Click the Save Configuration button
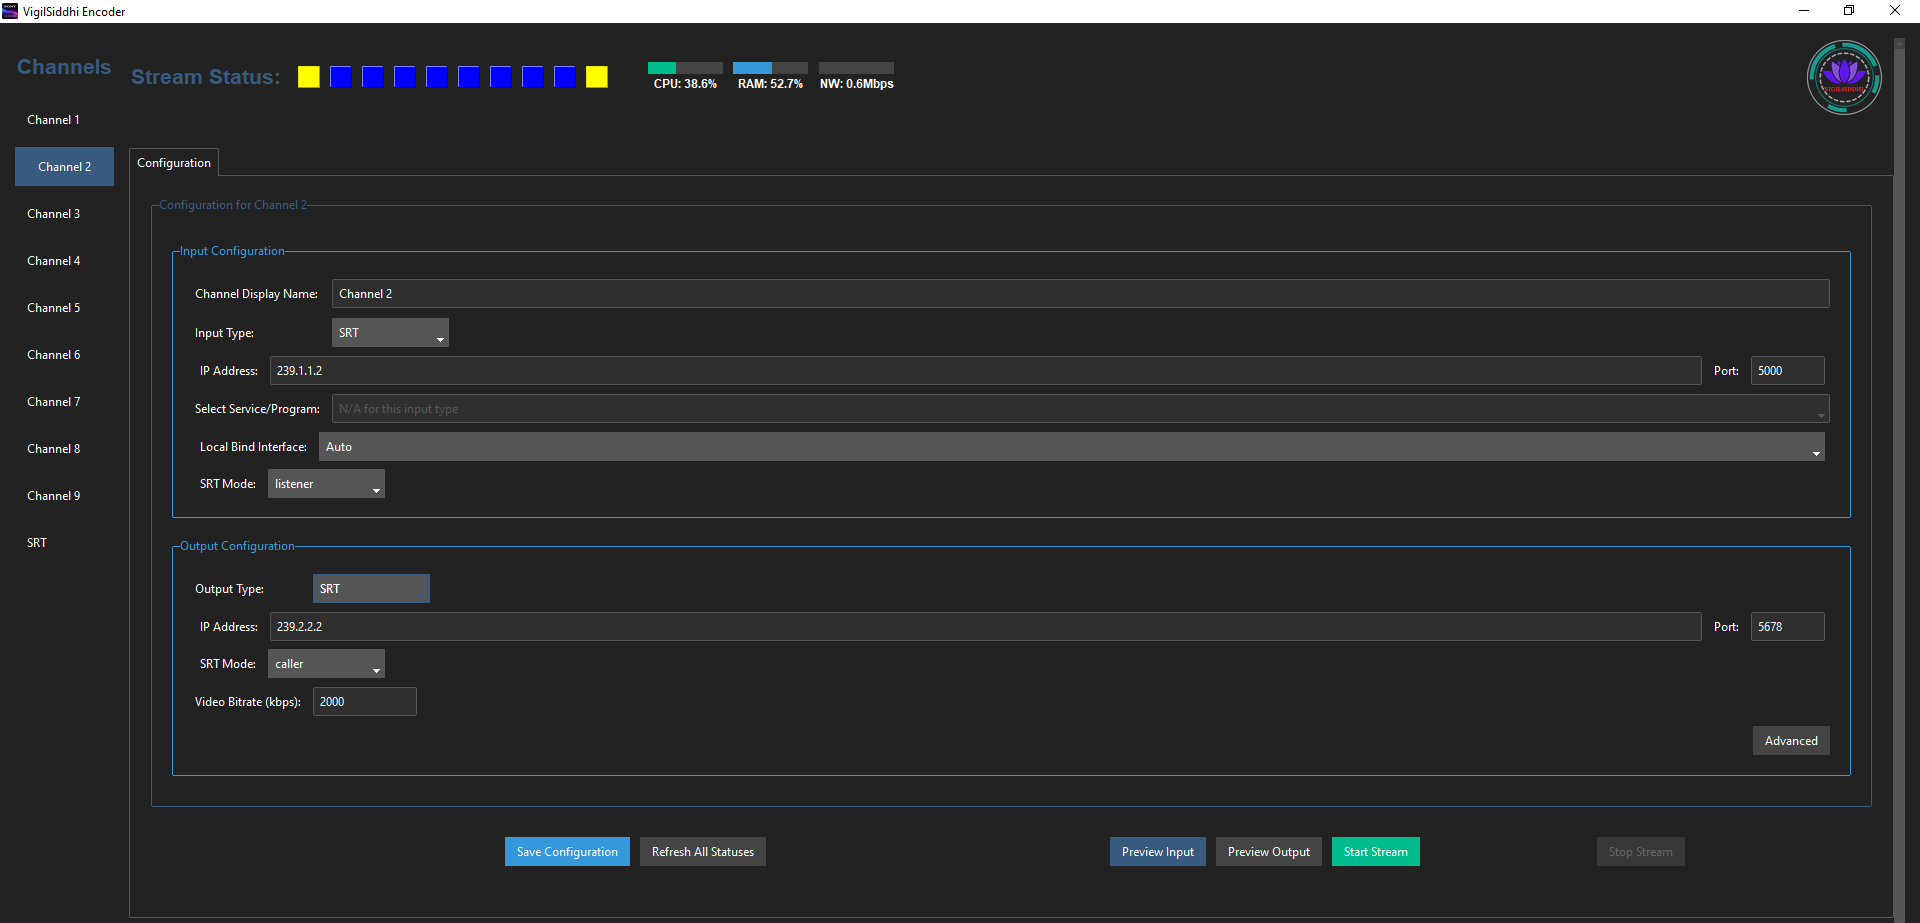 [567, 852]
